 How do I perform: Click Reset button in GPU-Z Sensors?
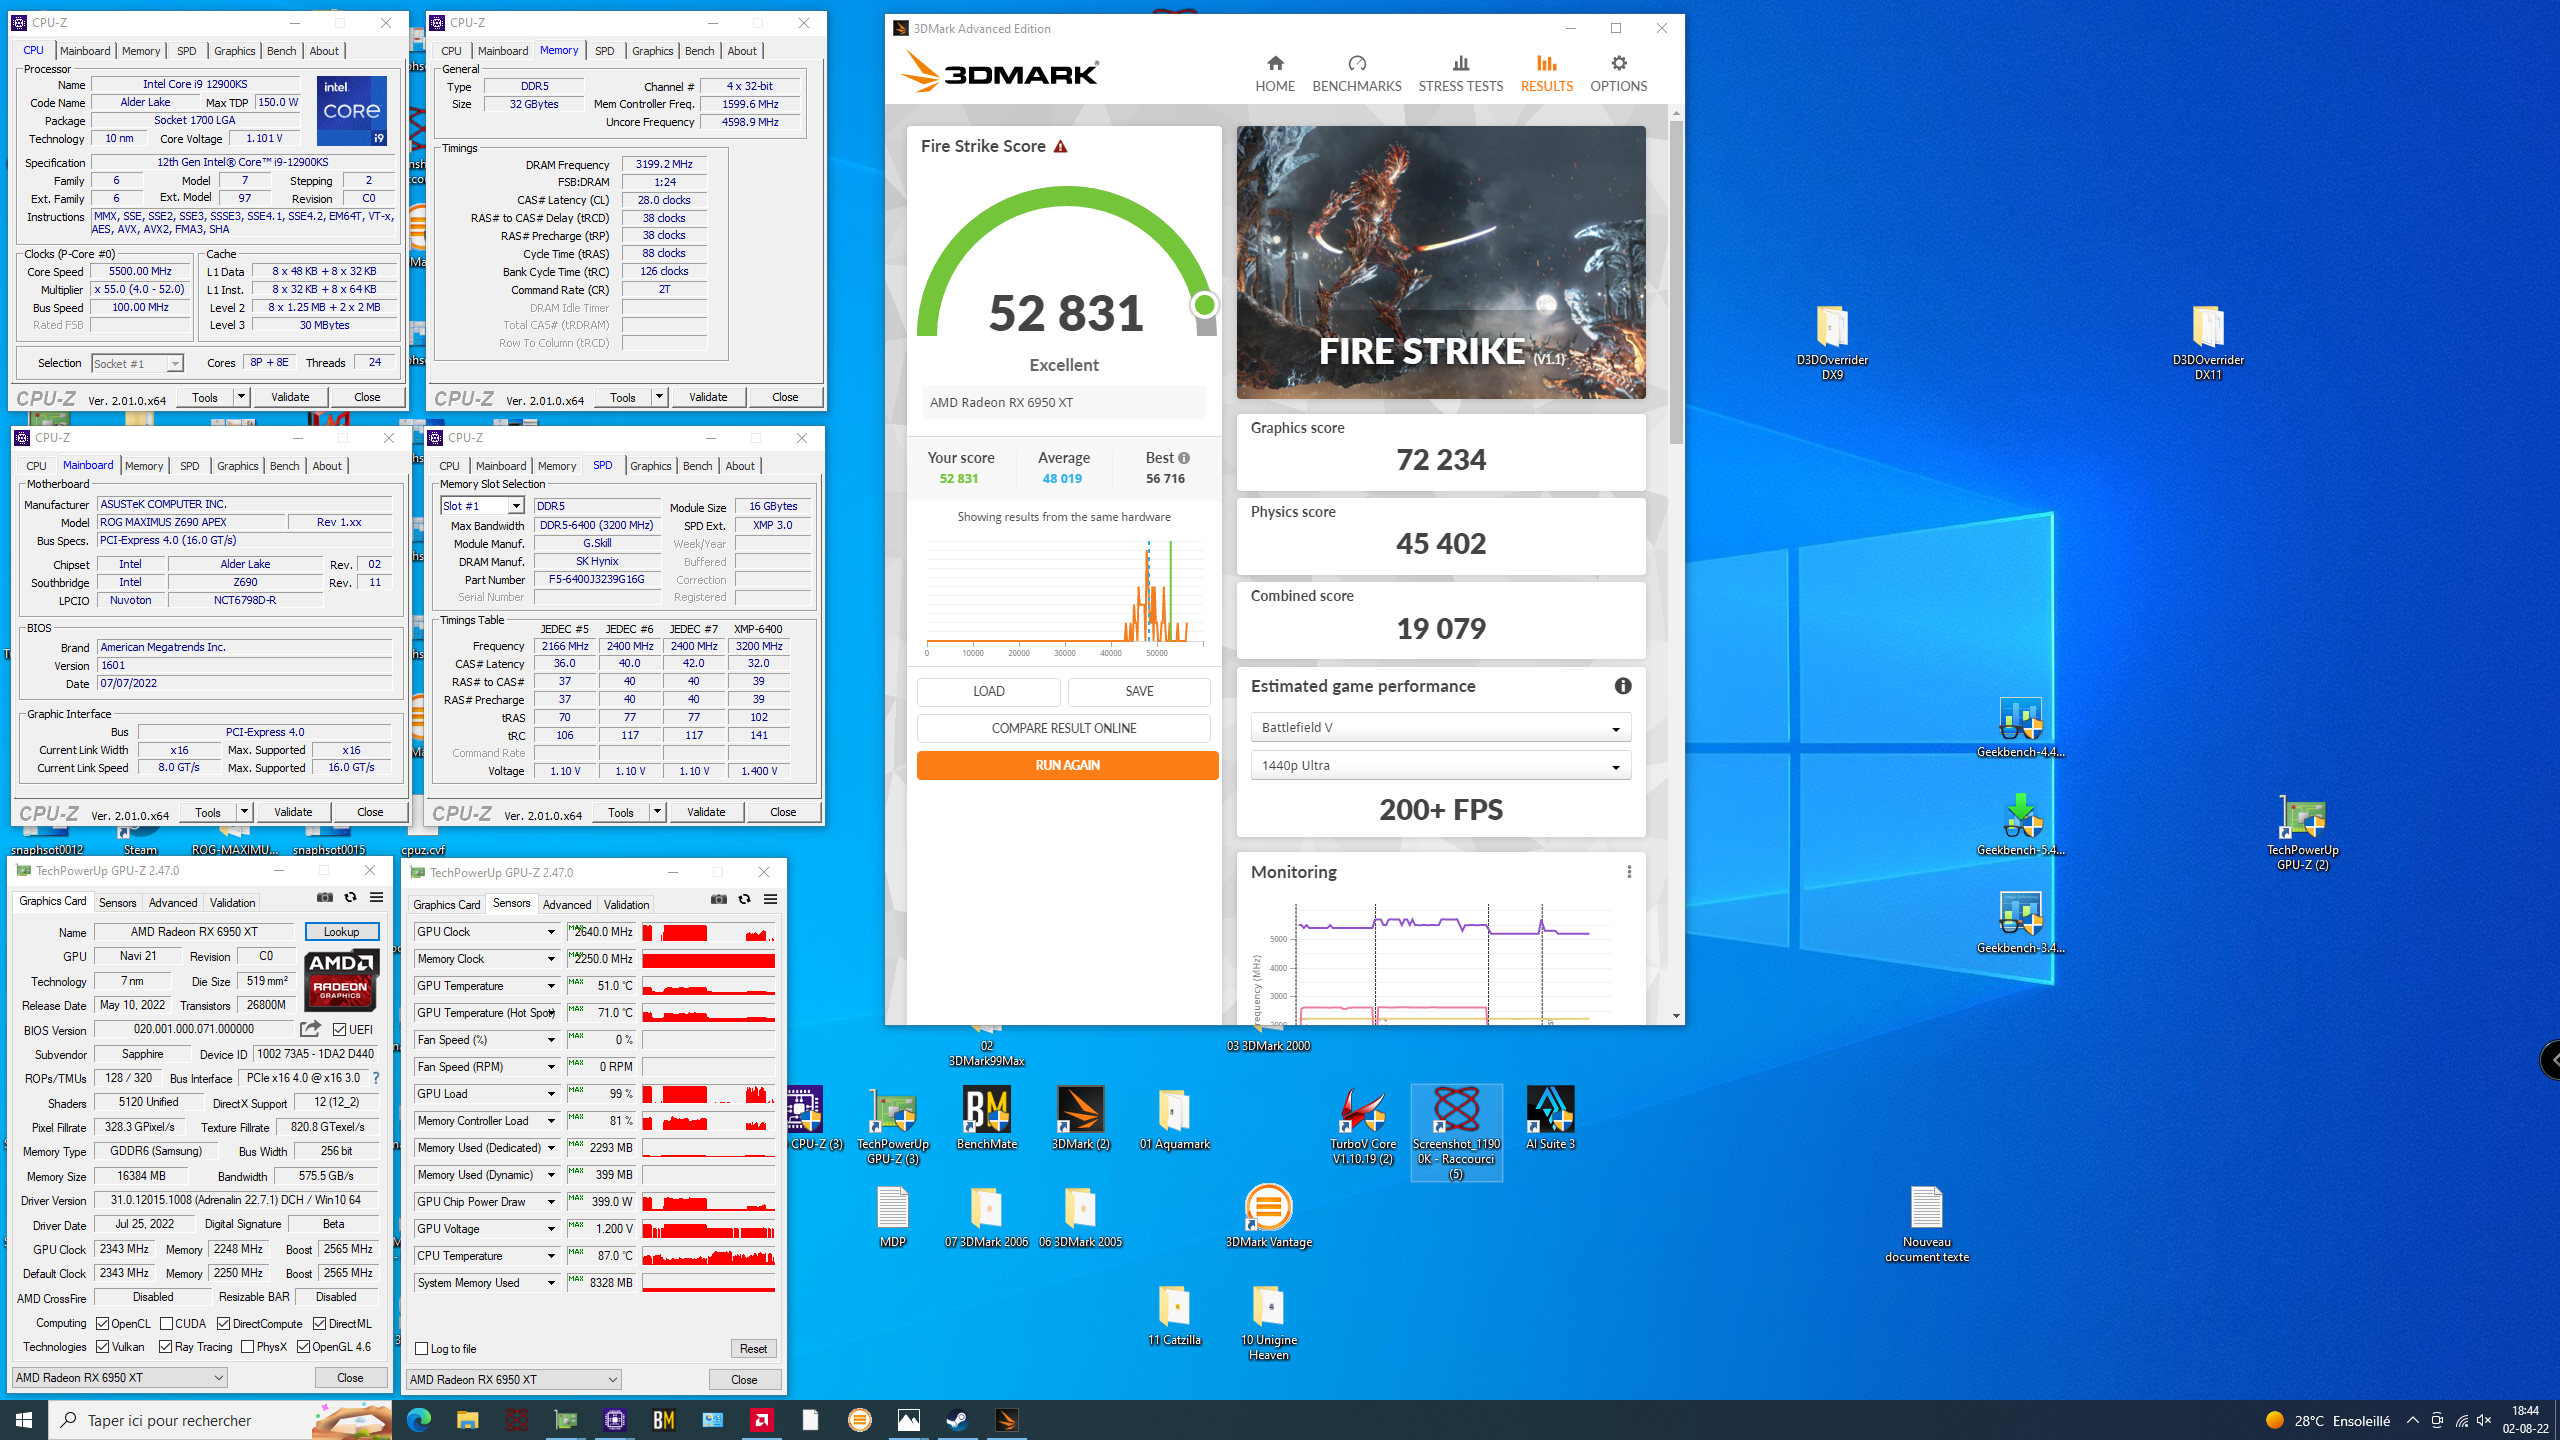pyautogui.click(x=753, y=1349)
